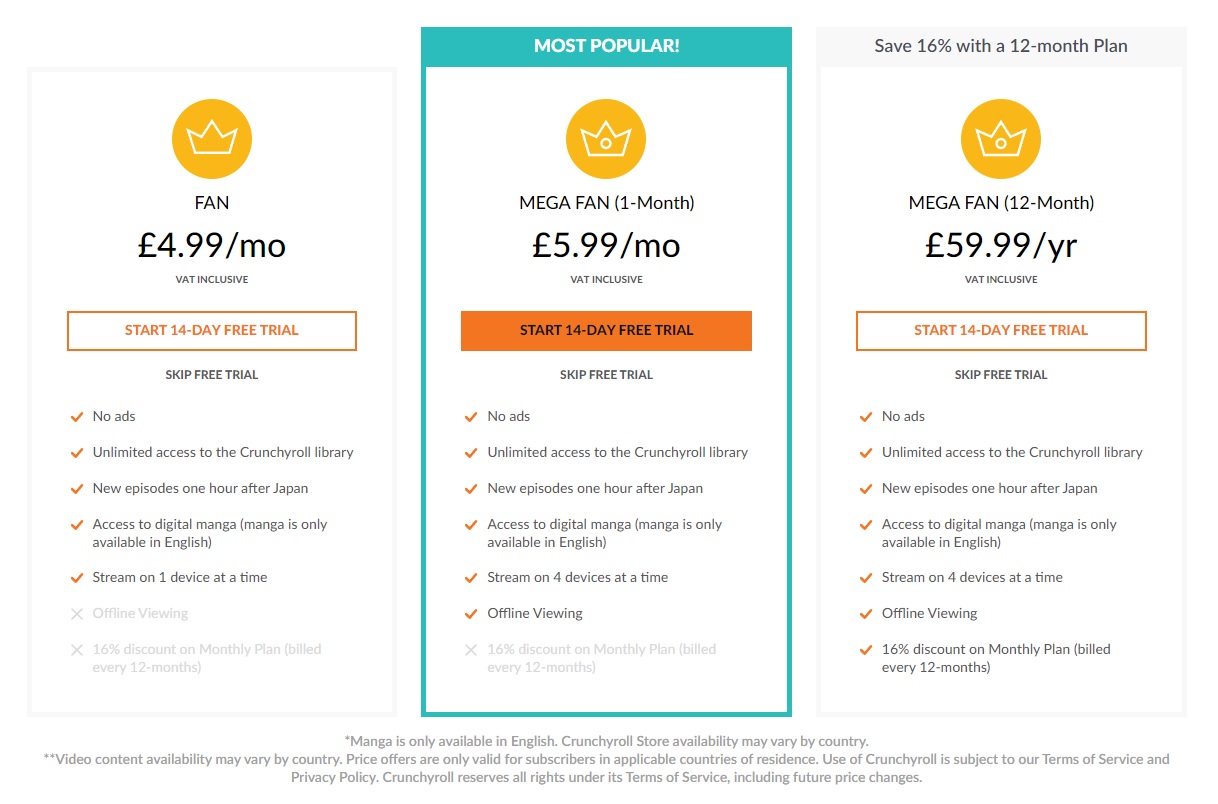Screen dimensions: 1218x804
Task: Click the MEGA FAN 12-Month crown icon
Action: tap(1001, 139)
